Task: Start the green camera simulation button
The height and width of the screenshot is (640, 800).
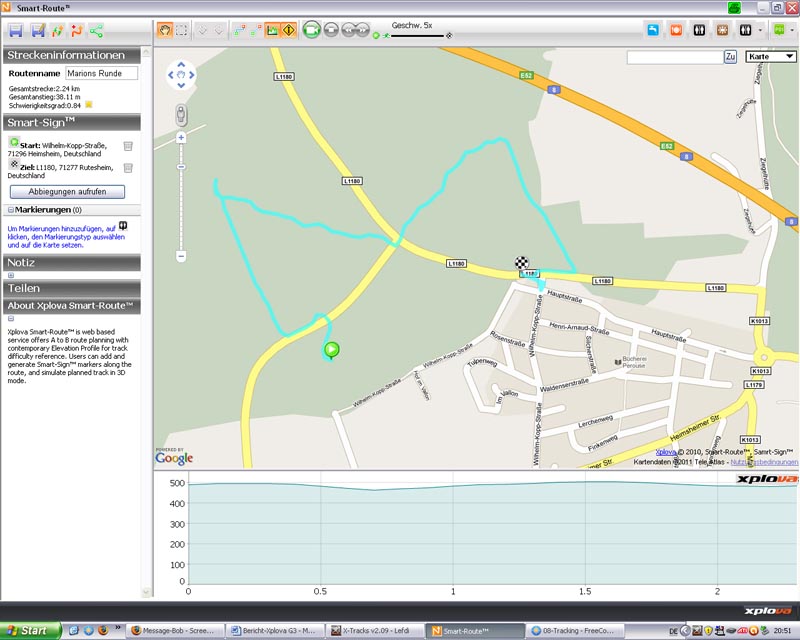Action: point(311,30)
